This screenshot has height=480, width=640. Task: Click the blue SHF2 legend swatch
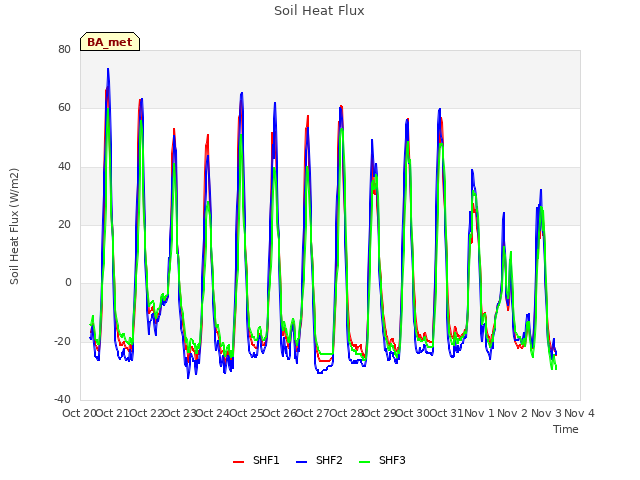click(x=301, y=462)
